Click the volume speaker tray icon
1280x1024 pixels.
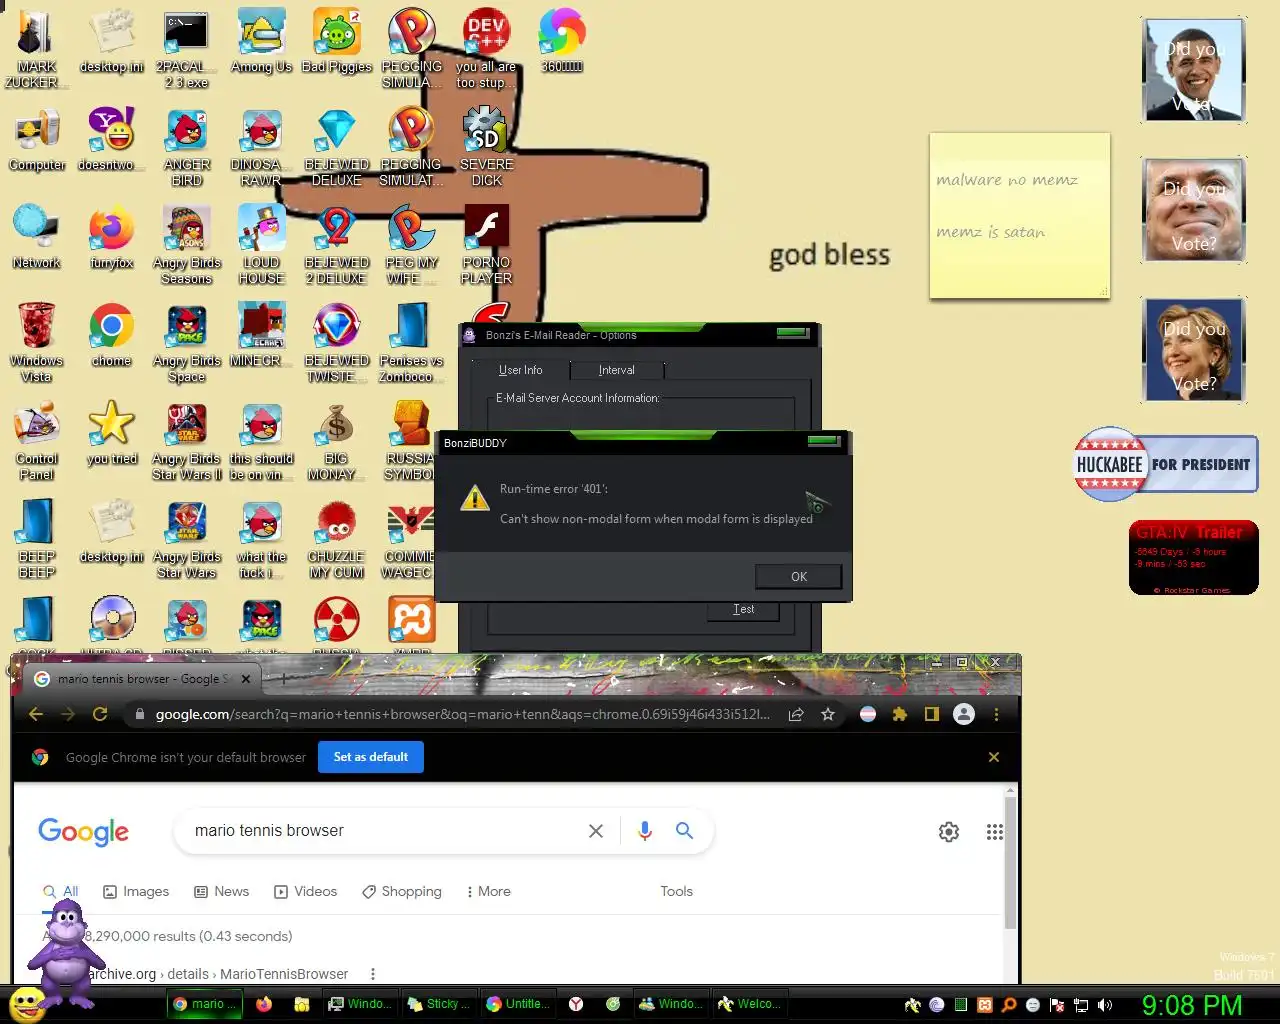point(1105,1005)
